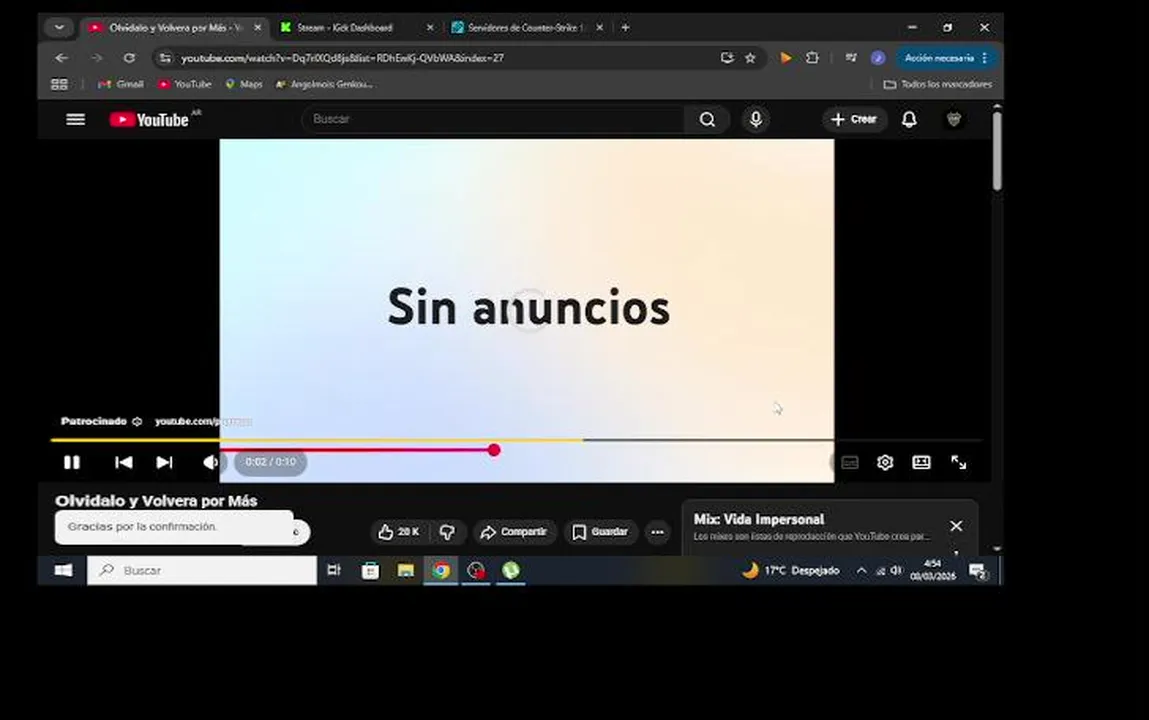Open the Windows Start menu
1149x720 pixels.
pyautogui.click(x=63, y=571)
